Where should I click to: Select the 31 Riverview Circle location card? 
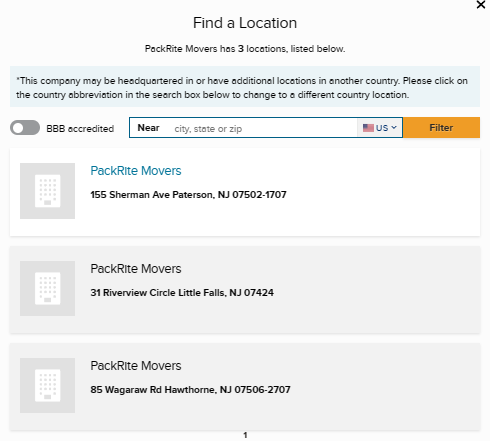click(x=245, y=290)
